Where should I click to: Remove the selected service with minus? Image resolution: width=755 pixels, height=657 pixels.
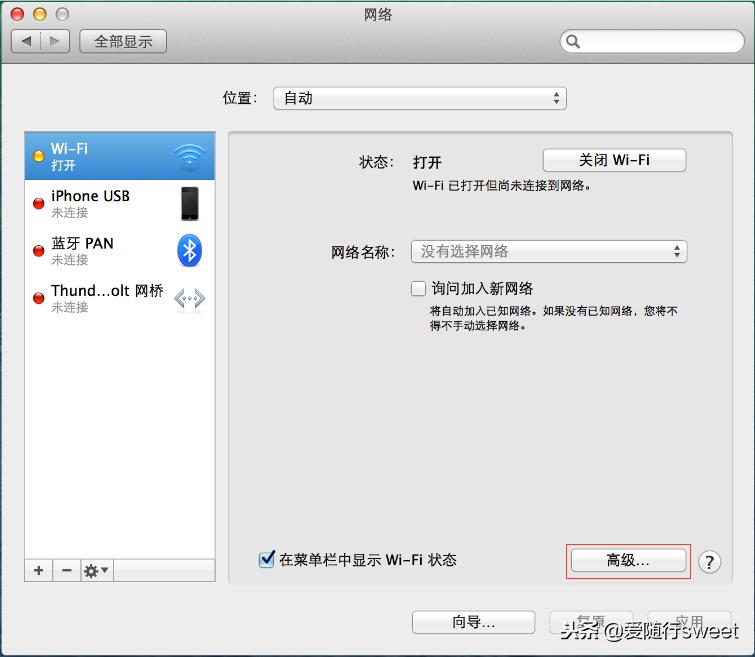[x=66, y=571]
